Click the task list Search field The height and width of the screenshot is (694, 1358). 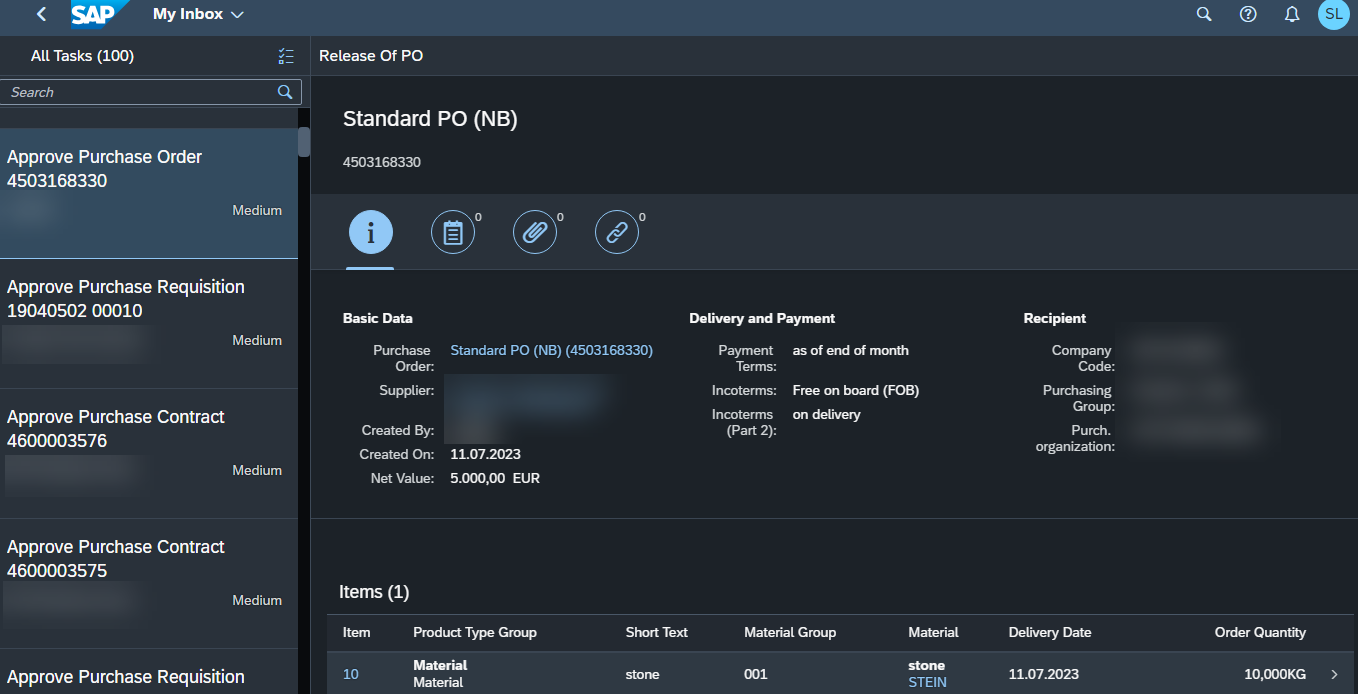click(150, 92)
